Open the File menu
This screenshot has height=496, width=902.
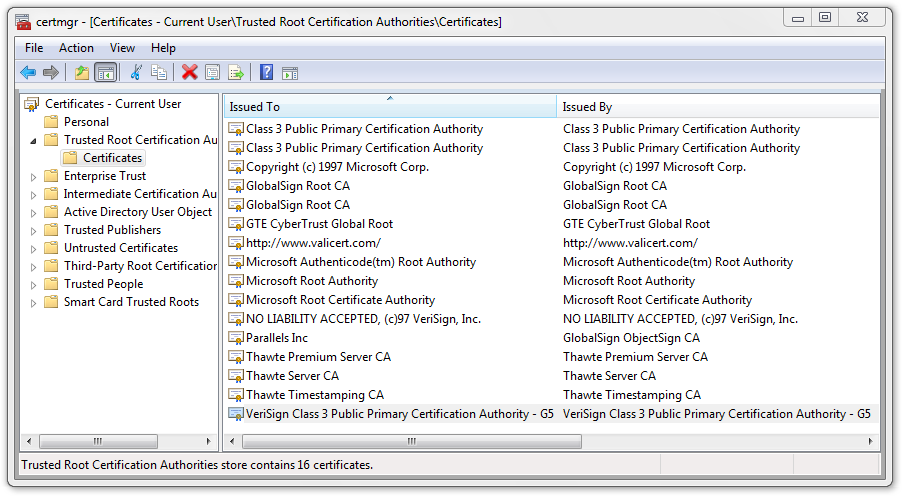pyautogui.click(x=34, y=48)
